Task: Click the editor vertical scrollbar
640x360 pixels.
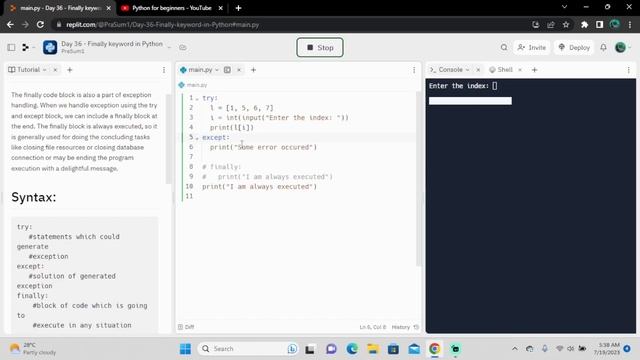Action: coord(418,180)
